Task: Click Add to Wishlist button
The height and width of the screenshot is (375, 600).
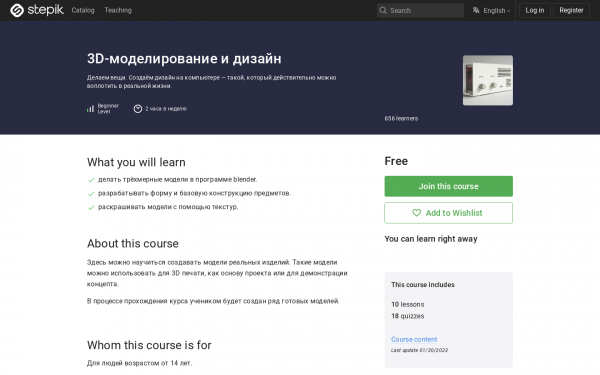Action: click(x=448, y=213)
